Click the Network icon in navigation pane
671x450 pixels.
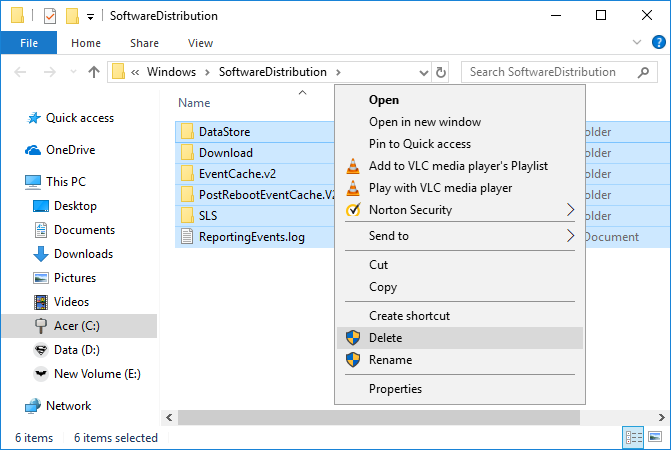coord(32,406)
